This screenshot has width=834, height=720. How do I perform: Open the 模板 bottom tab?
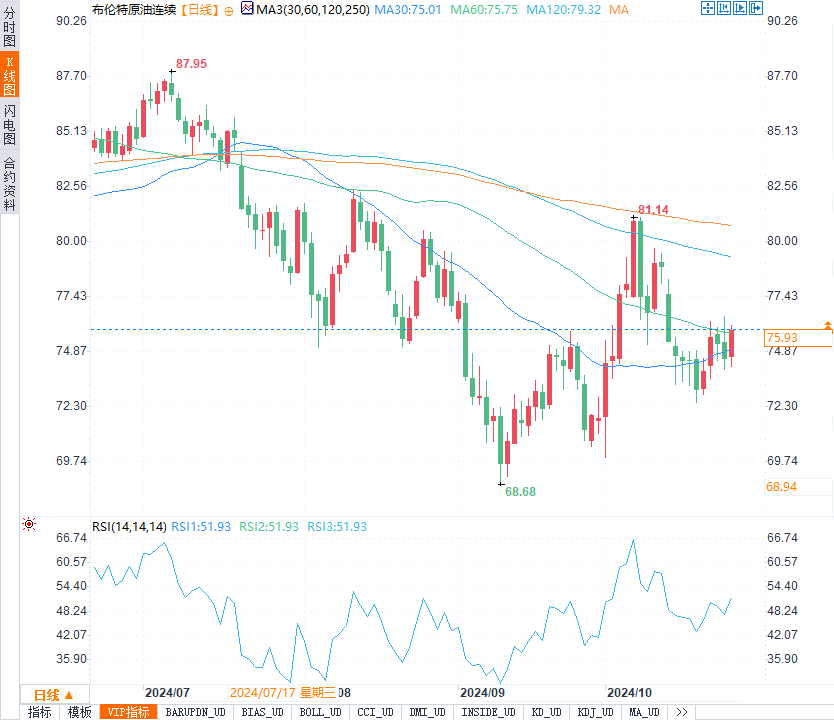80,712
